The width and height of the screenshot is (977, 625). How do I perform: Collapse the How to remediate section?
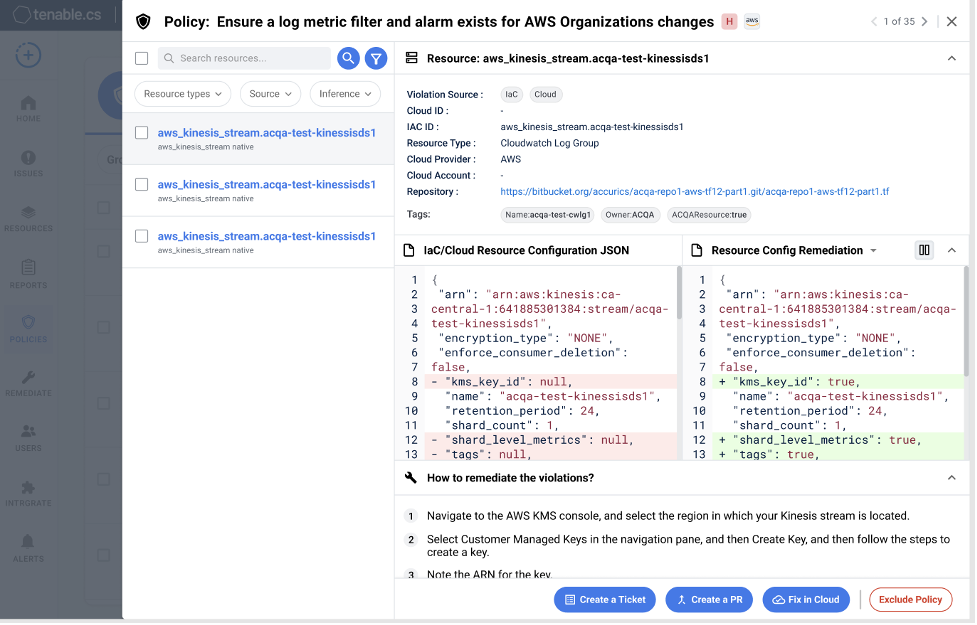tap(951, 478)
